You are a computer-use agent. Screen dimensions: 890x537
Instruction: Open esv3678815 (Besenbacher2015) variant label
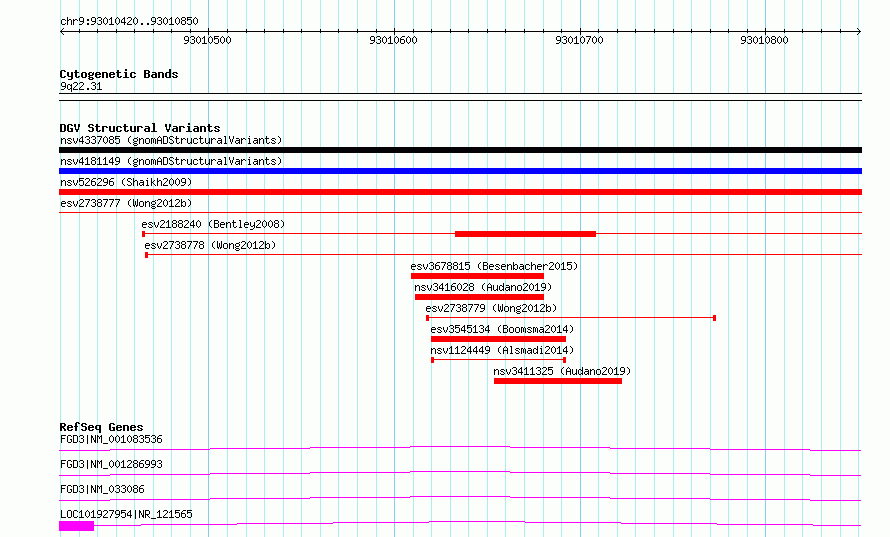(x=494, y=266)
